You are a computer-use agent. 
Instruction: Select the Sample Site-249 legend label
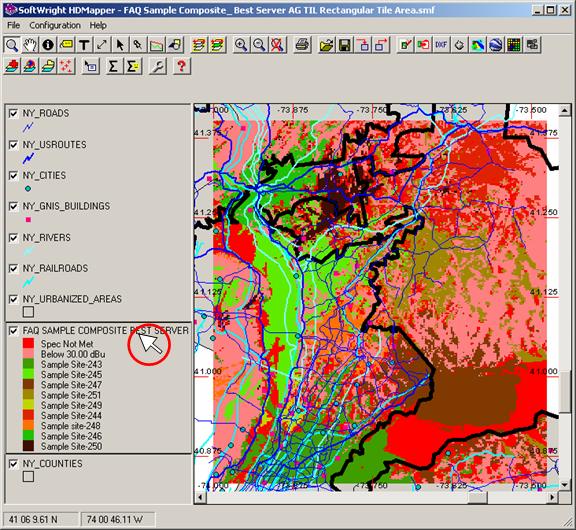point(71,405)
